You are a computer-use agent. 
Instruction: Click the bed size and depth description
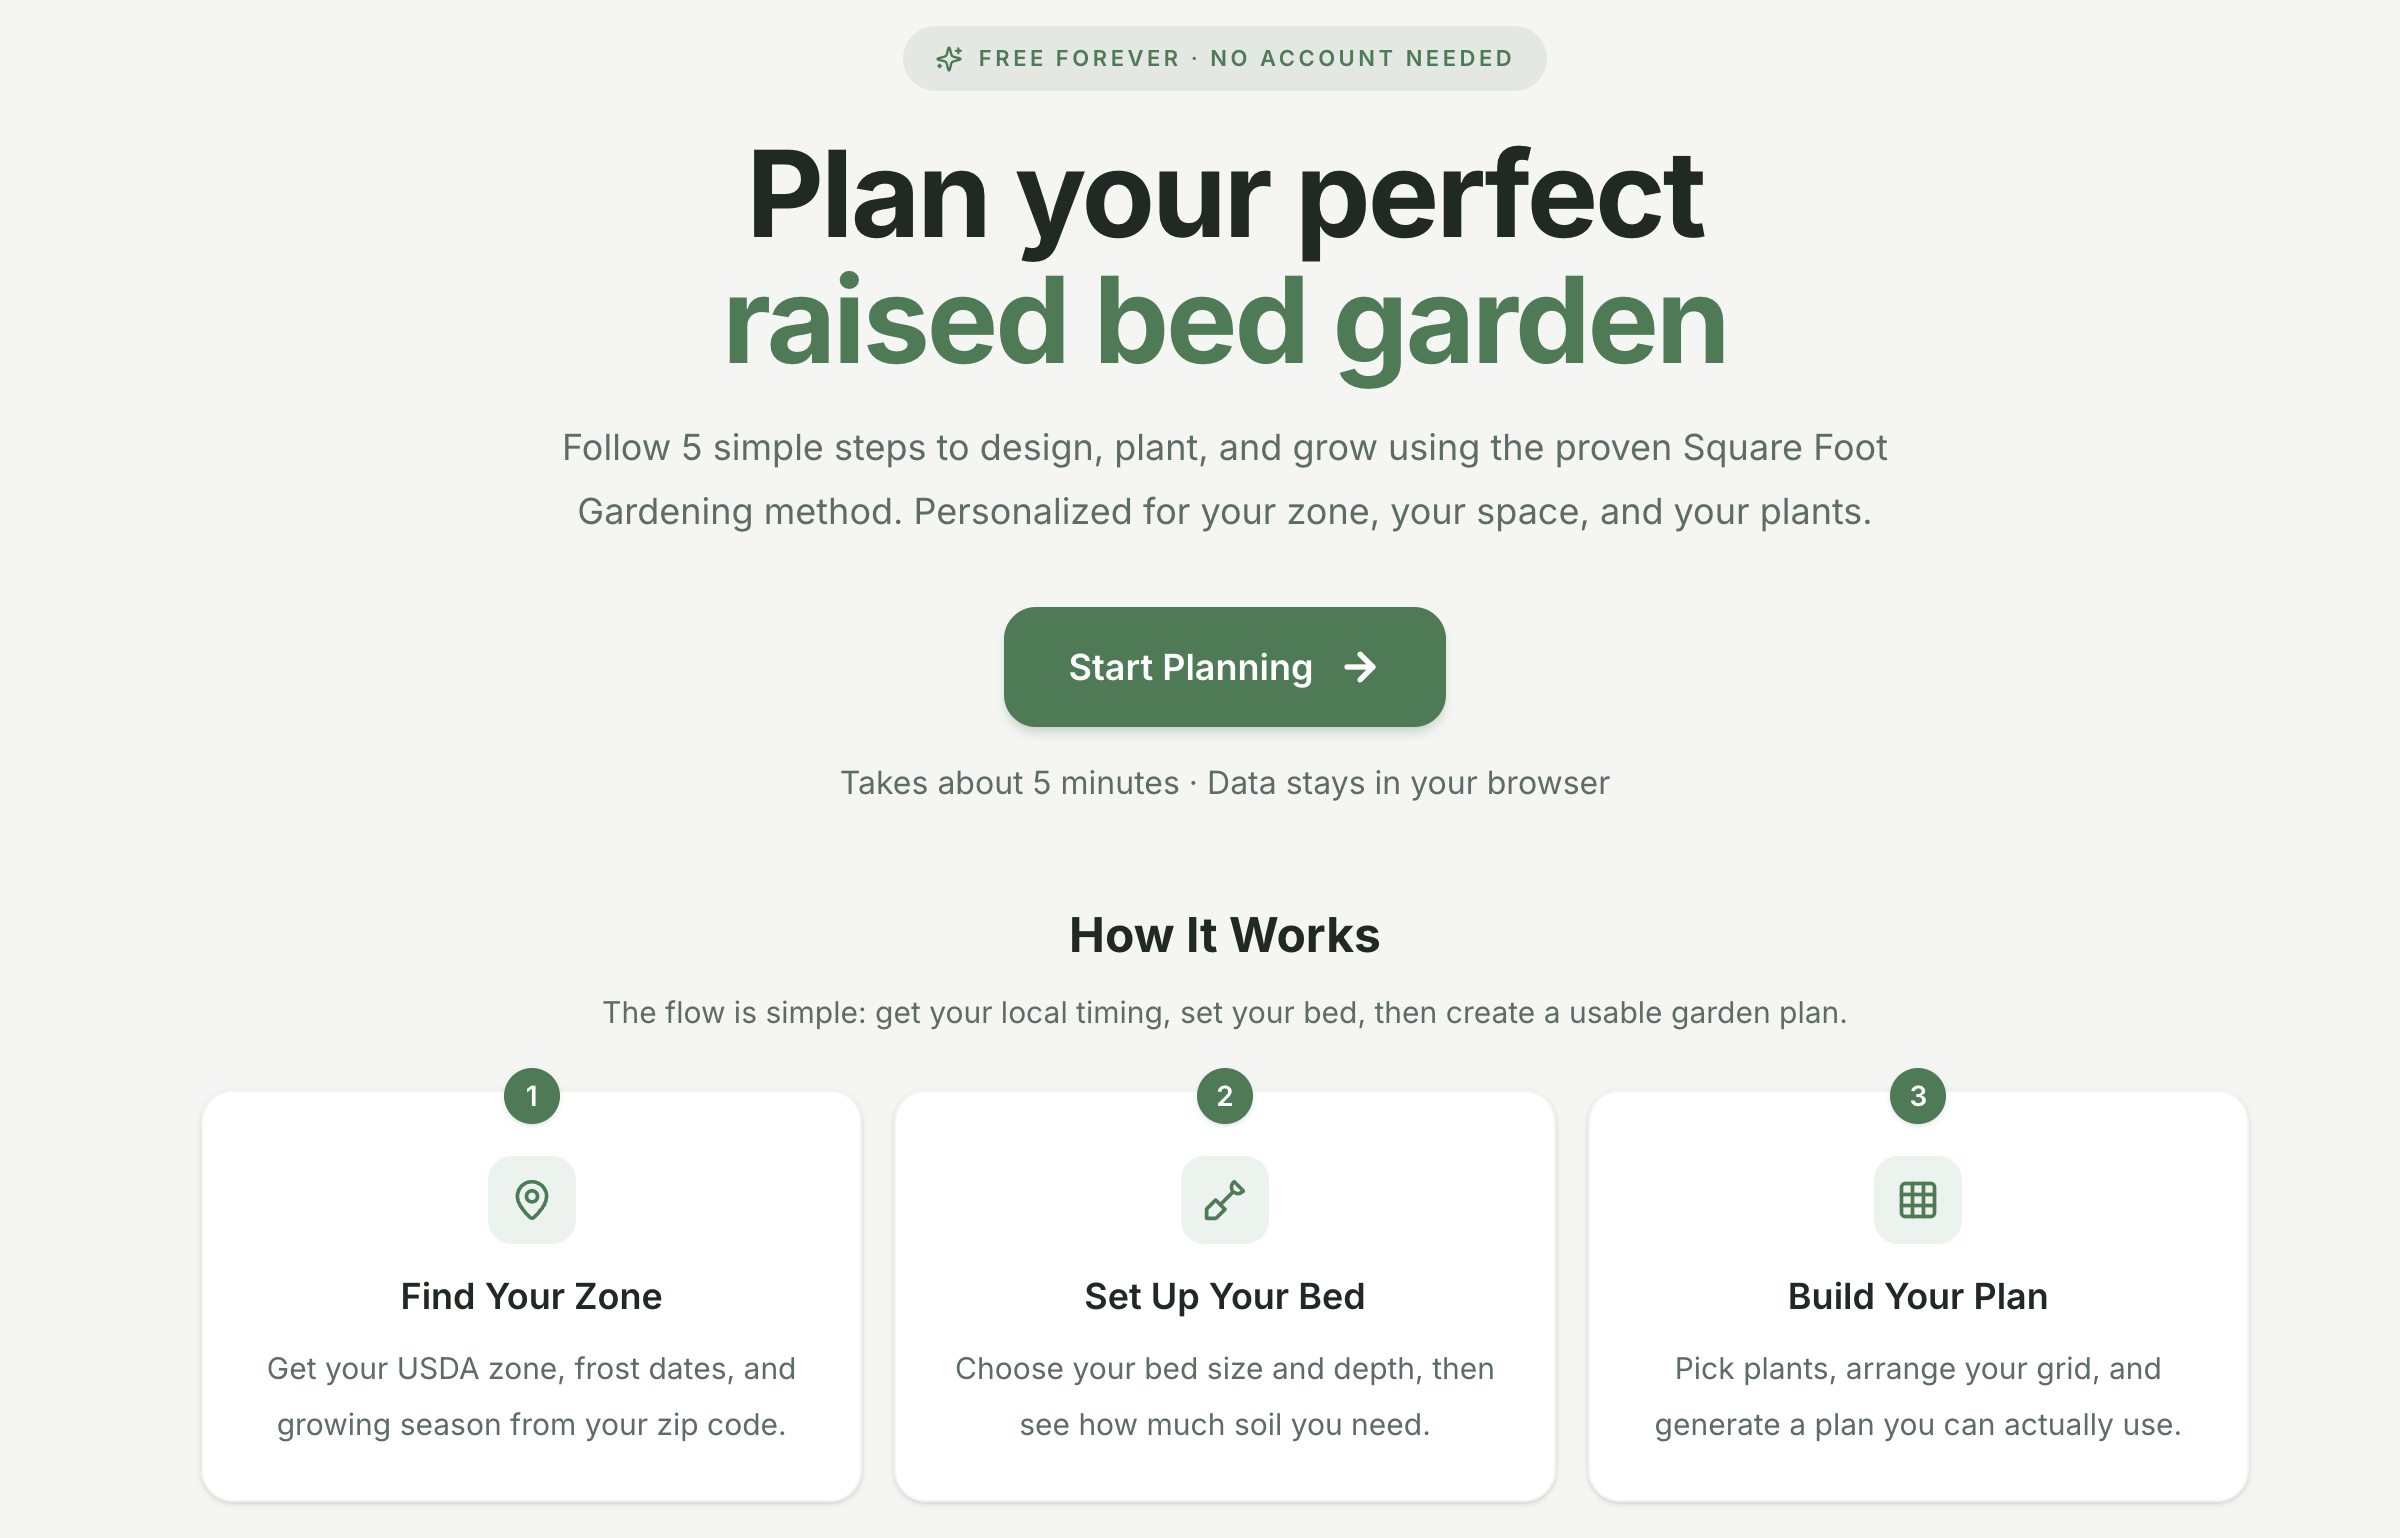pos(1225,1396)
